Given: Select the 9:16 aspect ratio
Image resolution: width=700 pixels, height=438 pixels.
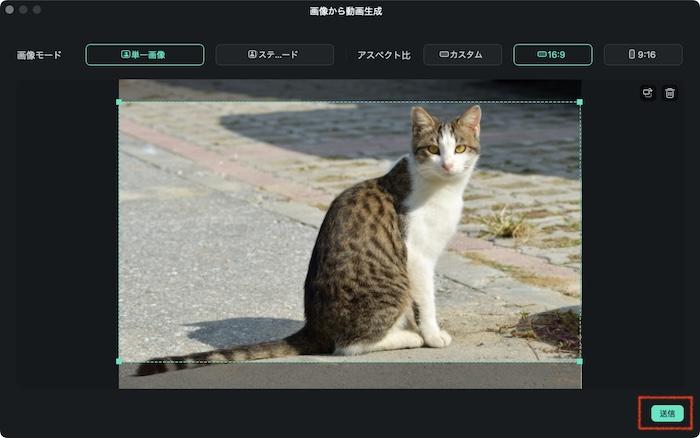Looking at the screenshot, I should click(x=643, y=55).
